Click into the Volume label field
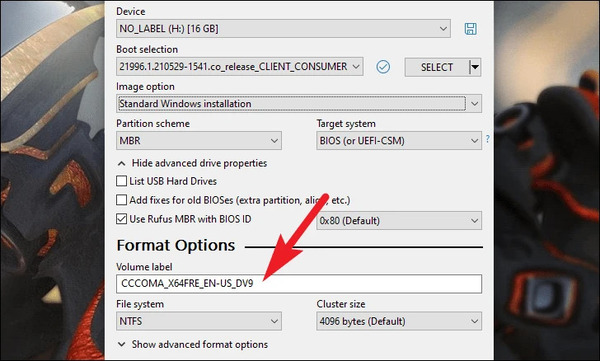The width and height of the screenshot is (600, 361). [299, 284]
